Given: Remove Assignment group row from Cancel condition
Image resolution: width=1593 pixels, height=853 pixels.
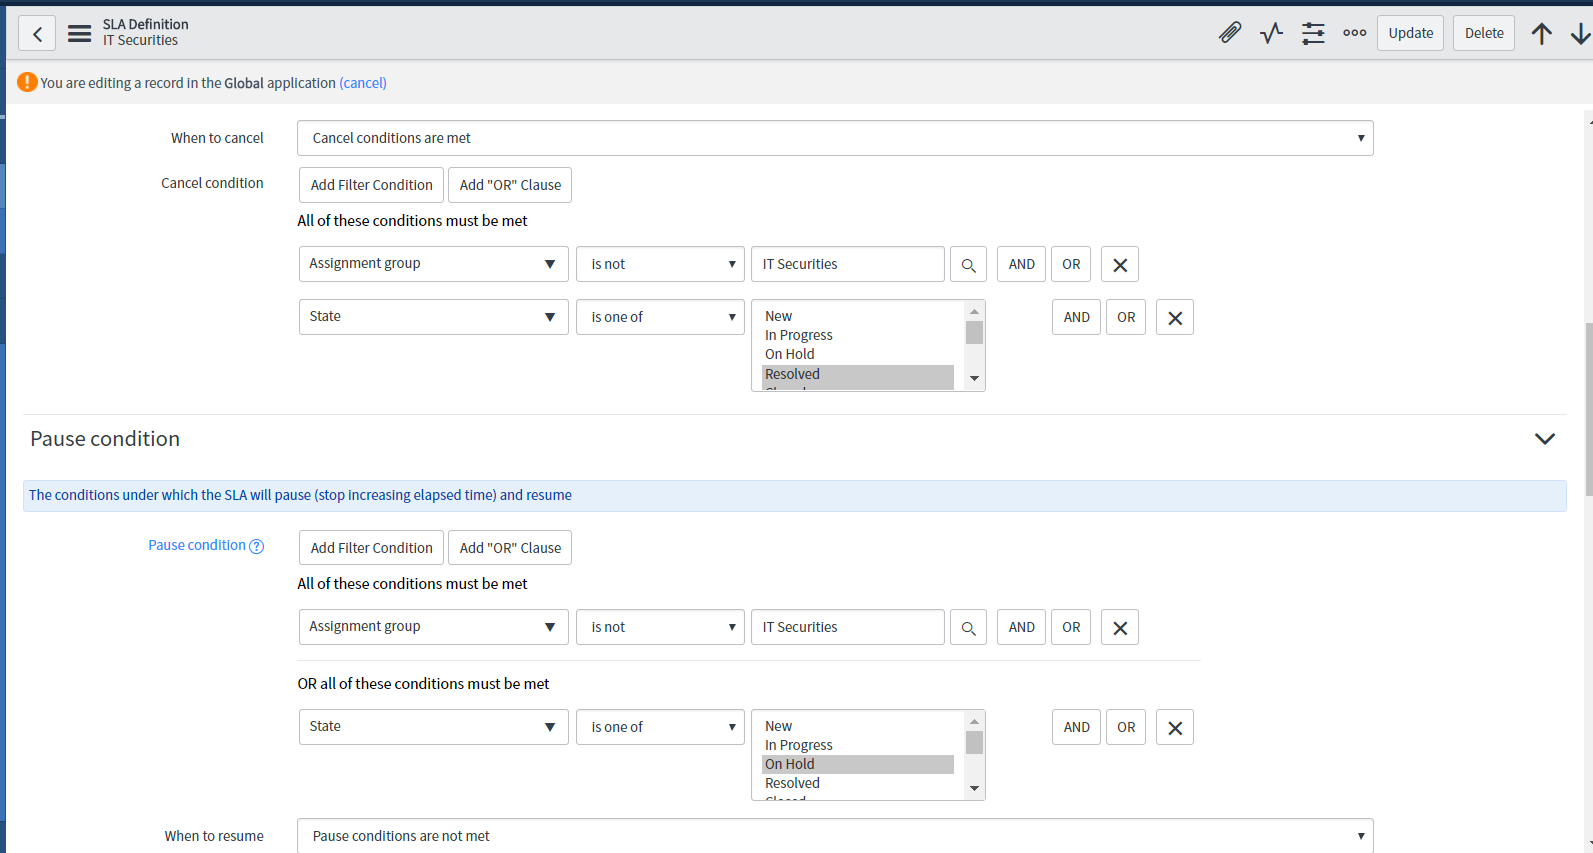Looking at the screenshot, I should (x=1120, y=265).
